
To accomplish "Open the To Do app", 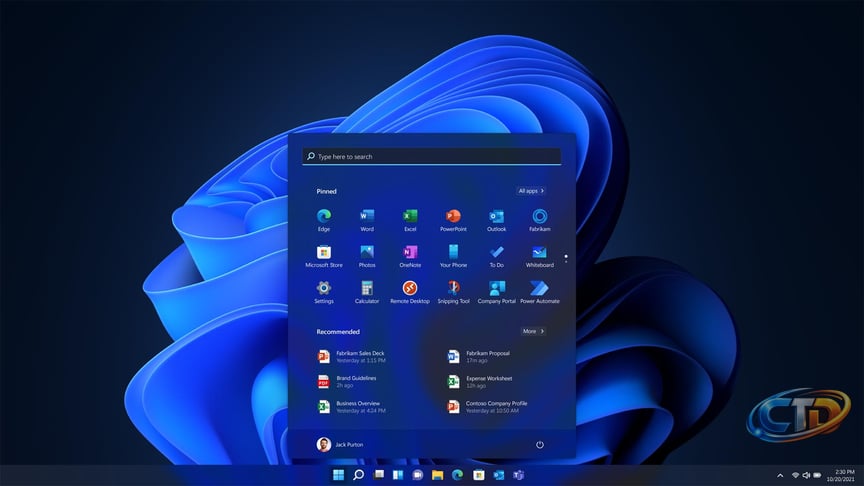I will [x=496, y=256].
